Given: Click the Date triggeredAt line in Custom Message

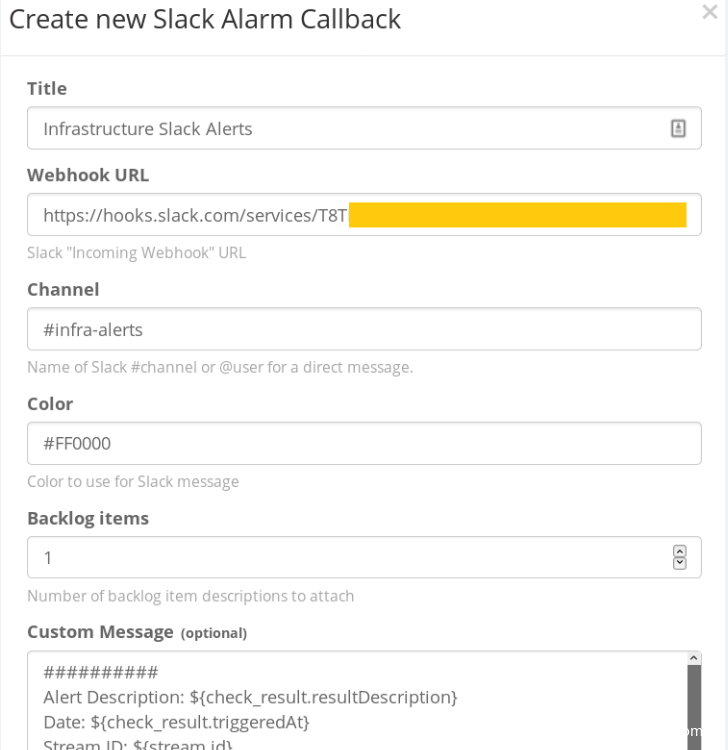Looking at the screenshot, I should tap(177, 721).
